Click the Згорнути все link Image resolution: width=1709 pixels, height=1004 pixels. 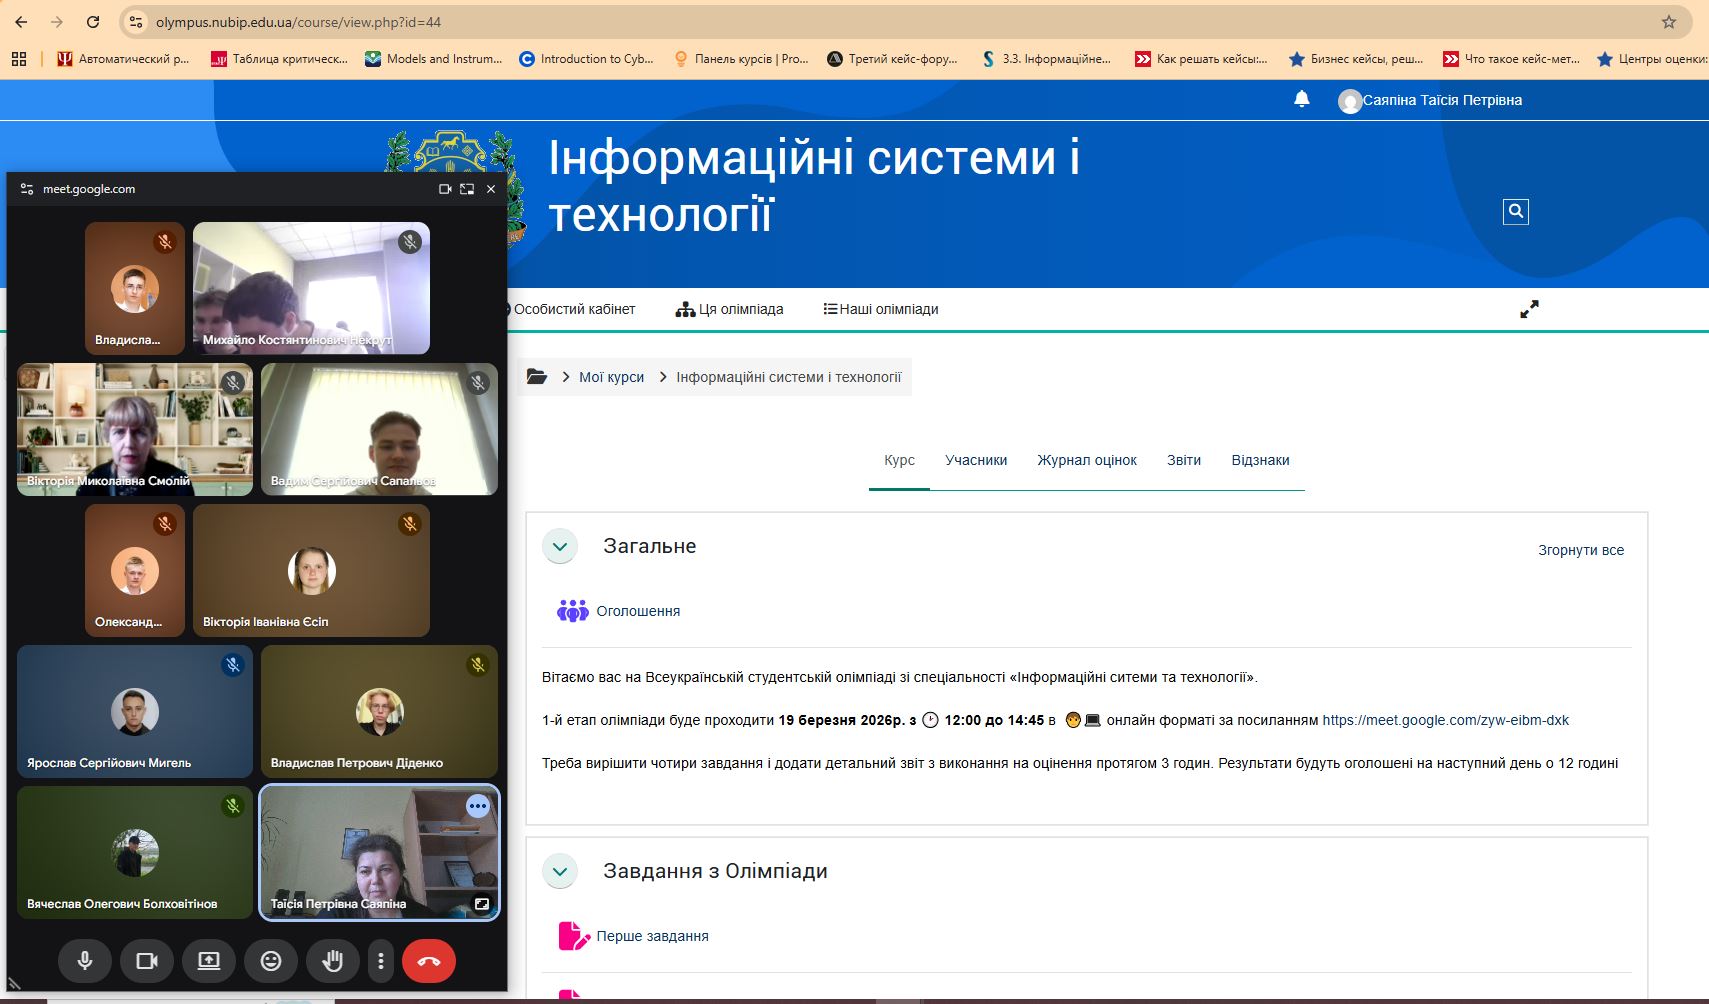coord(1580,550)
